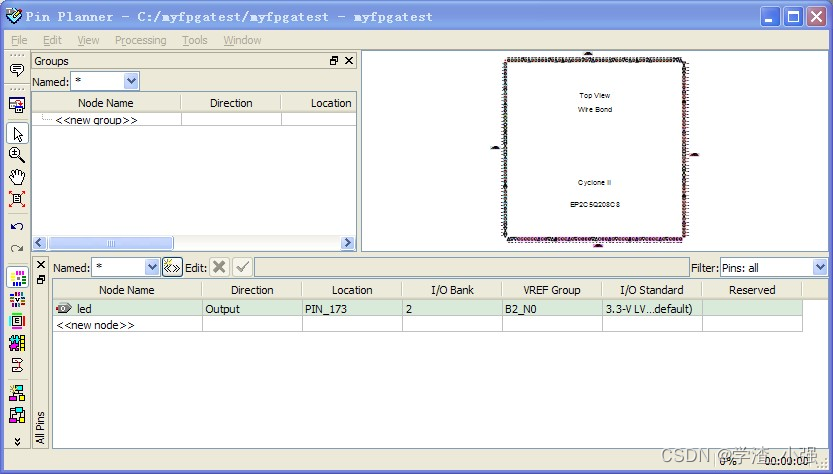Open the Filter 'Pins: all' dropdown
The width and height of the screenshot is (833, 474).
pyautogui.click(x=820, y=267)
